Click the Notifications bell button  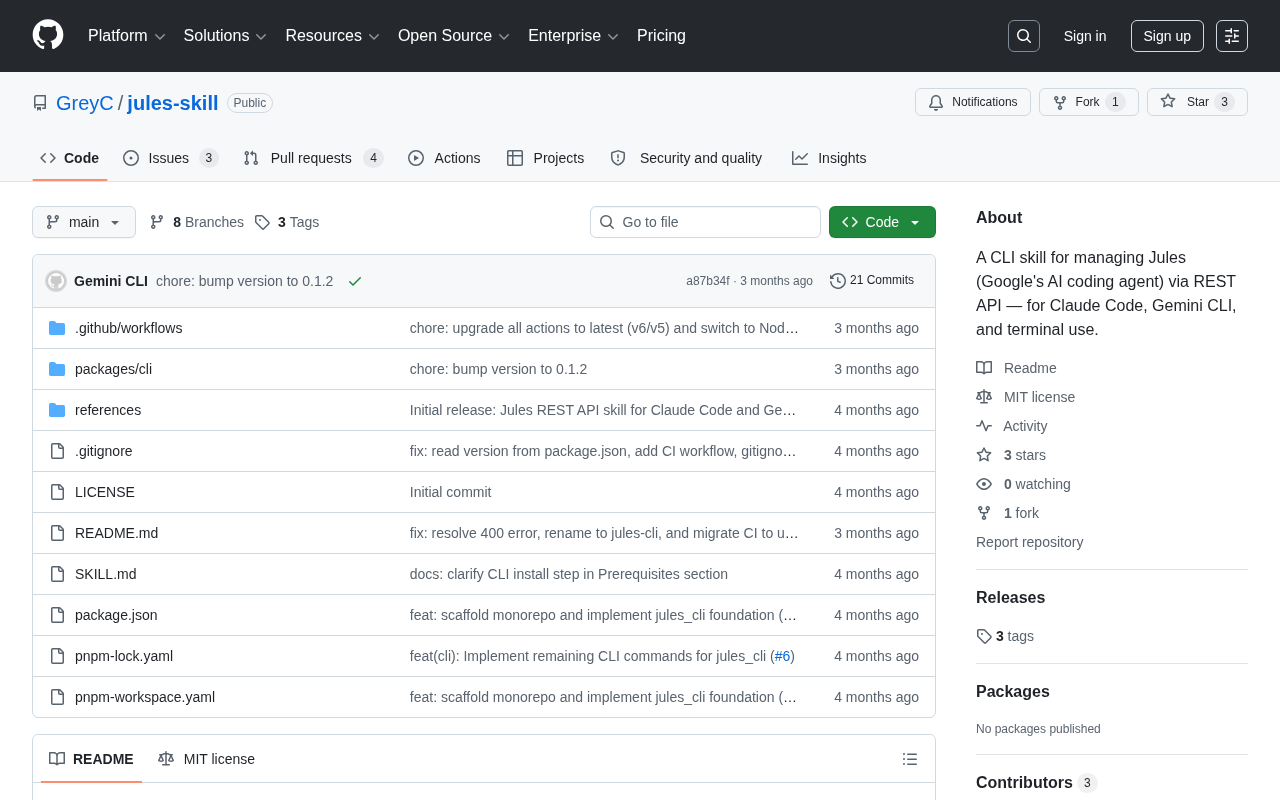[x=973, y=102]
